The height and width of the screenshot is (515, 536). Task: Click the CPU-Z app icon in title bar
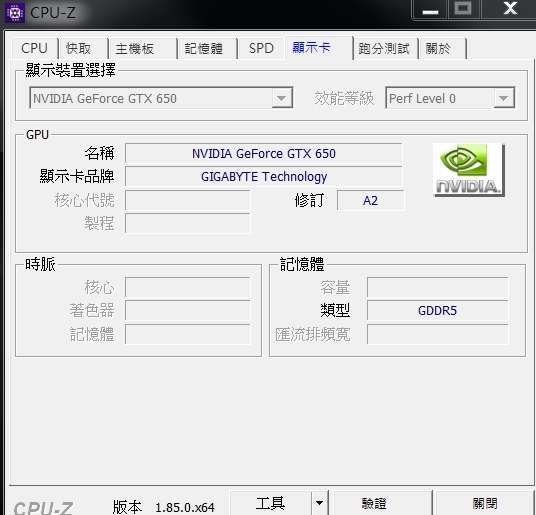pyautogui.click(x=15, y=13)
